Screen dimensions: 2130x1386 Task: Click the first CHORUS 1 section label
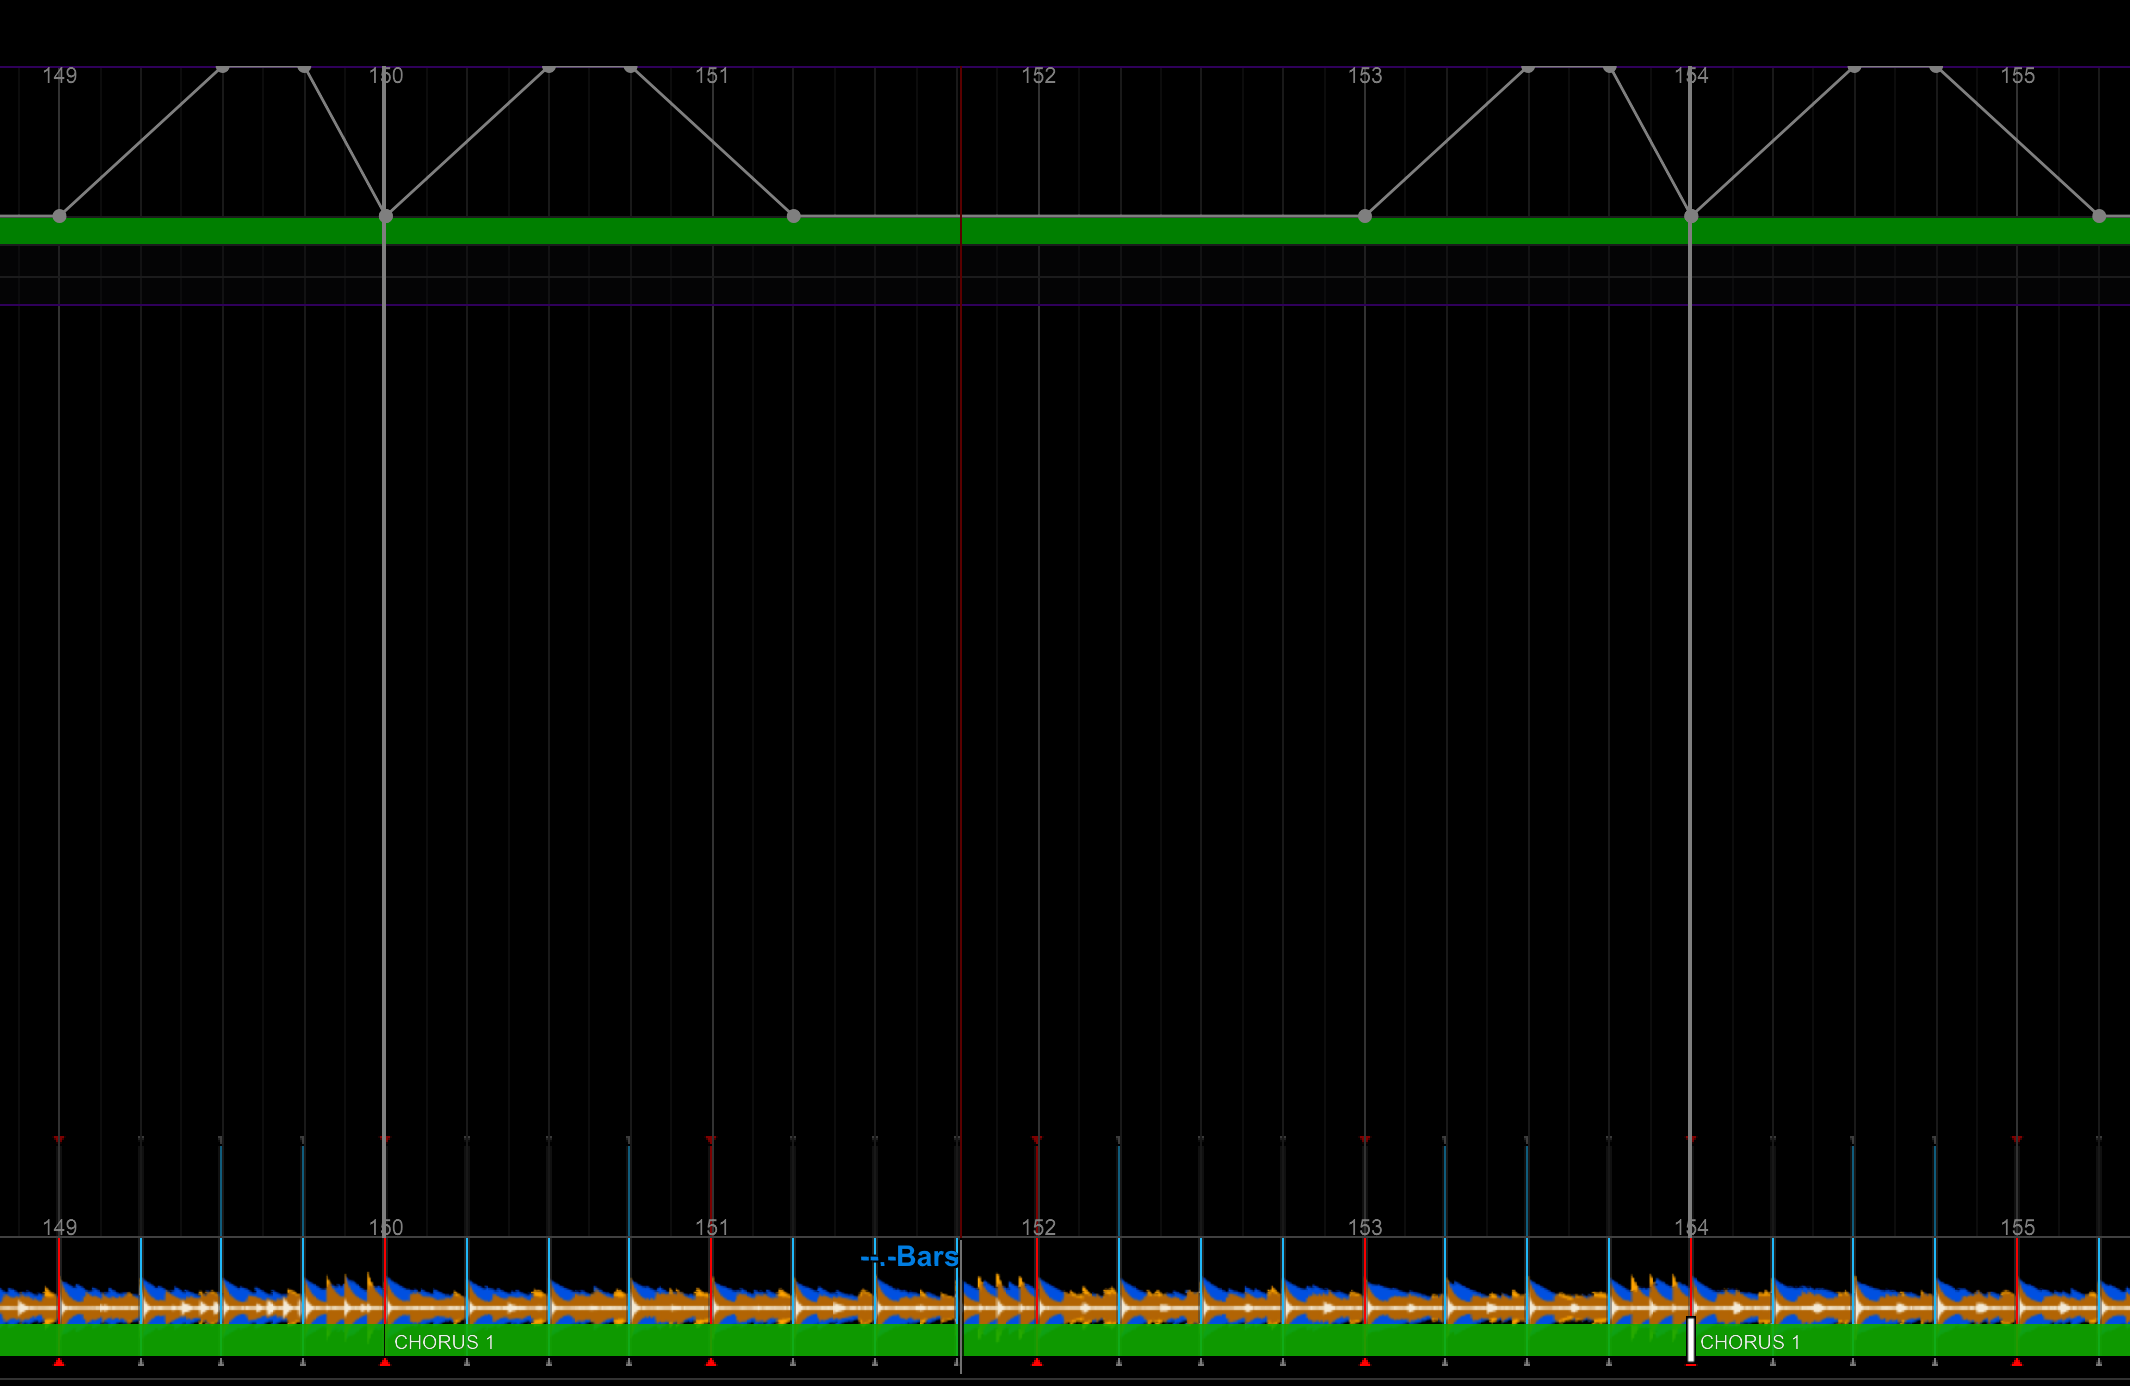(x=444, y=1342)
